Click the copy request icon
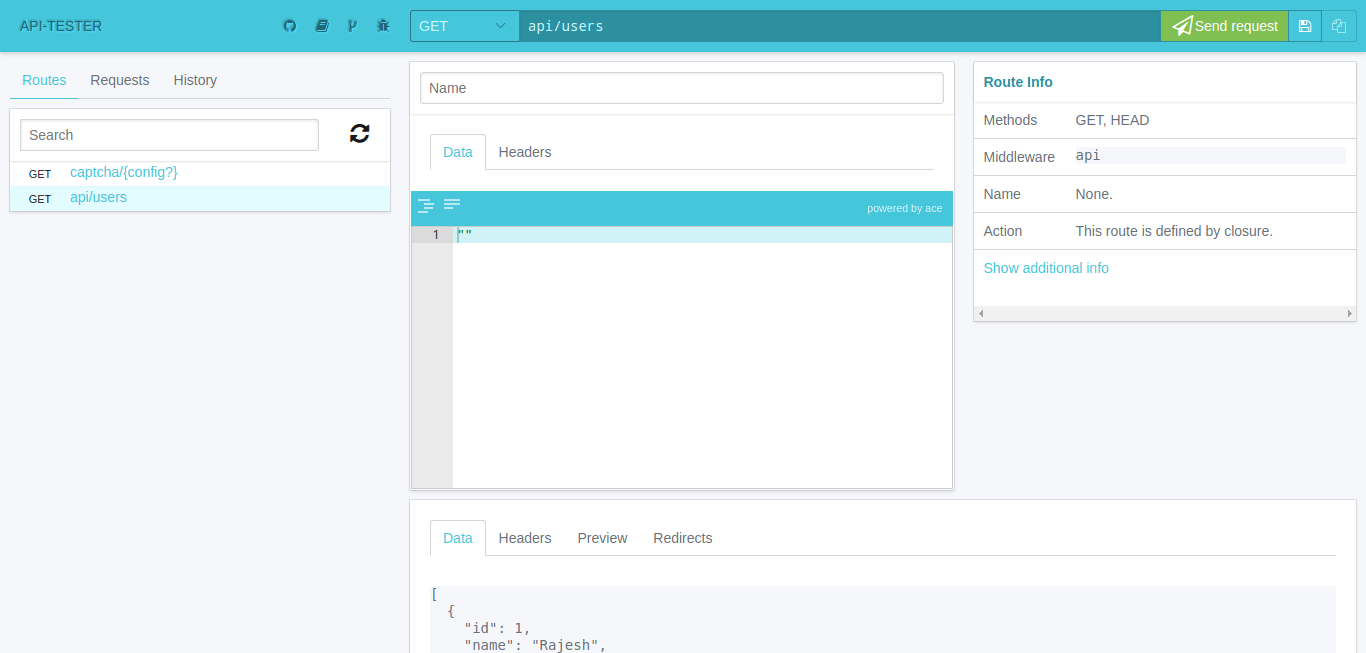 tap(1339, 26)
